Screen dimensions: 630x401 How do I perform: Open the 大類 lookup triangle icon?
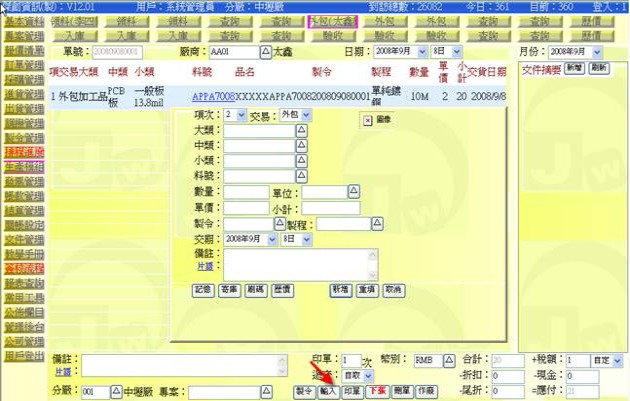point(302,131)
